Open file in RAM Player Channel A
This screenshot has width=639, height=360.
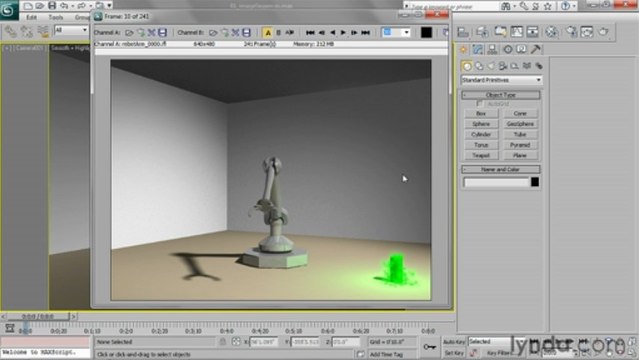129,32
